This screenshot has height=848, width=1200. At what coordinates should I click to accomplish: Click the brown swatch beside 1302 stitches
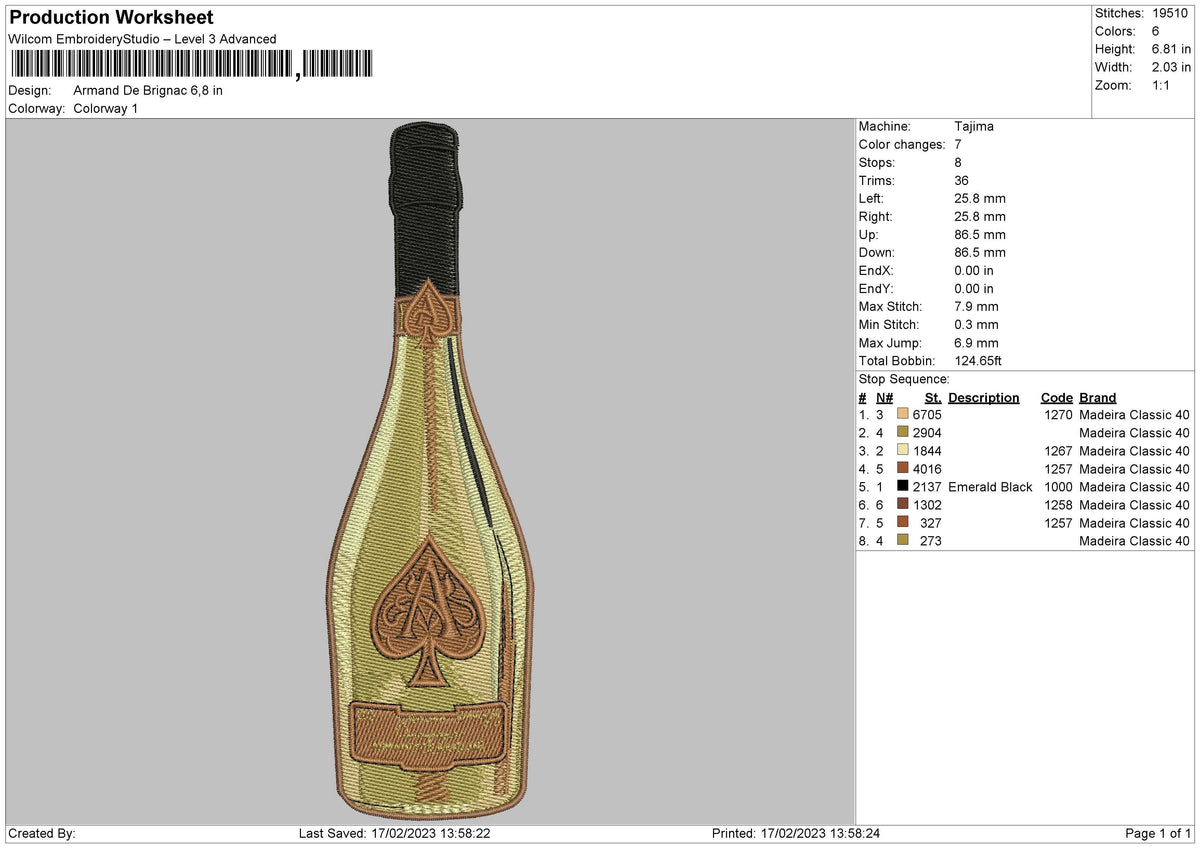click(x=903, y=505)
